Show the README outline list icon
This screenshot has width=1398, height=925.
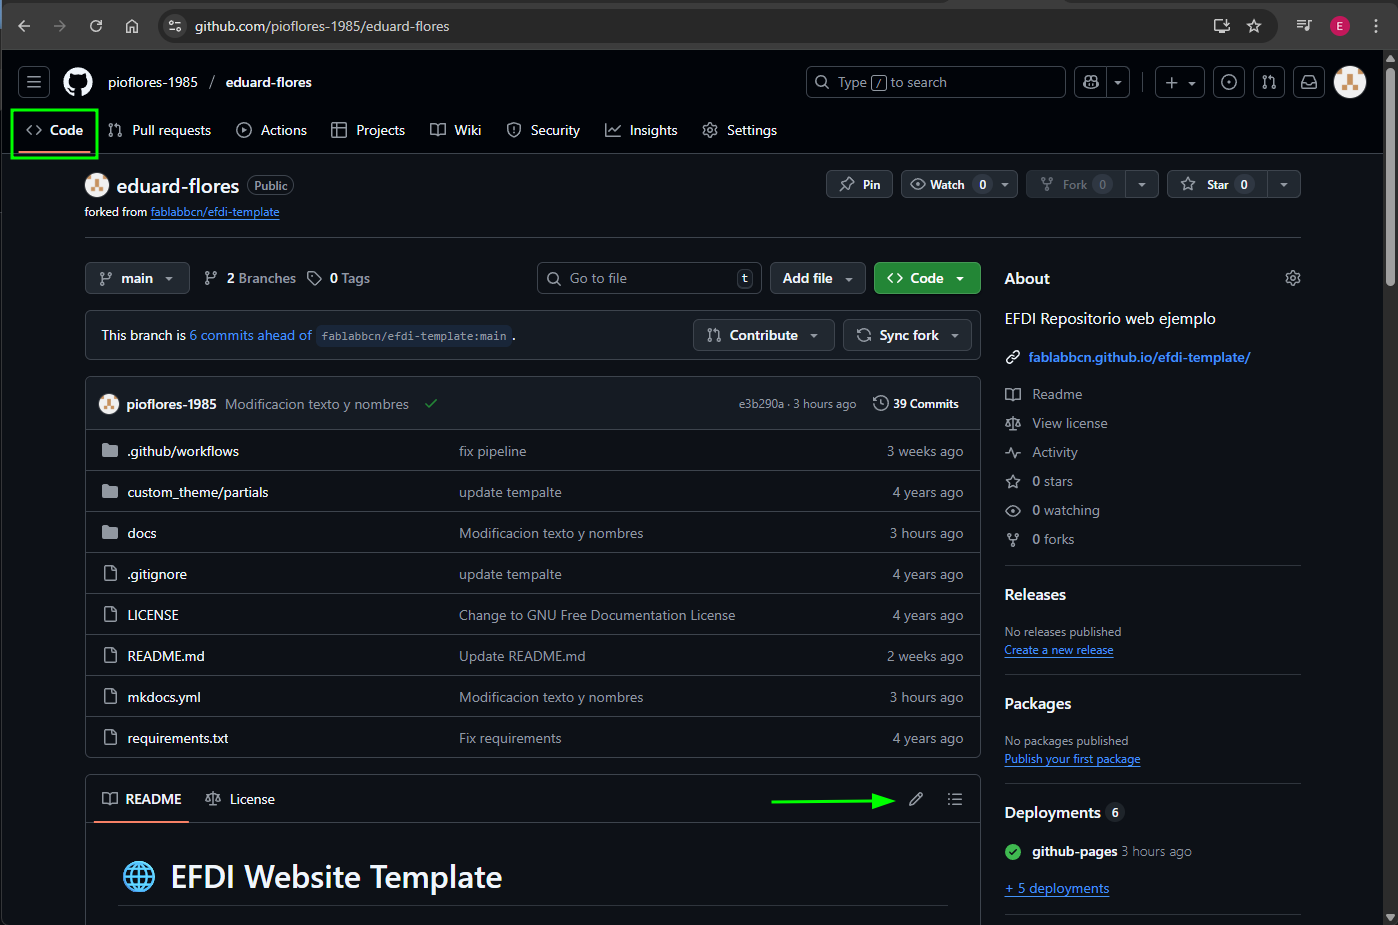click(x=955, y=799)
